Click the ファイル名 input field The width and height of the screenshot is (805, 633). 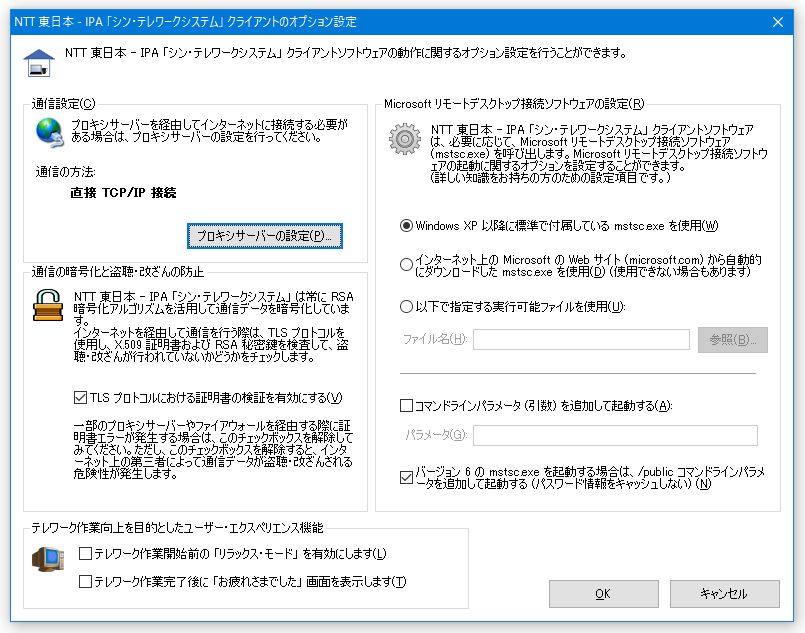pos(581,339)
